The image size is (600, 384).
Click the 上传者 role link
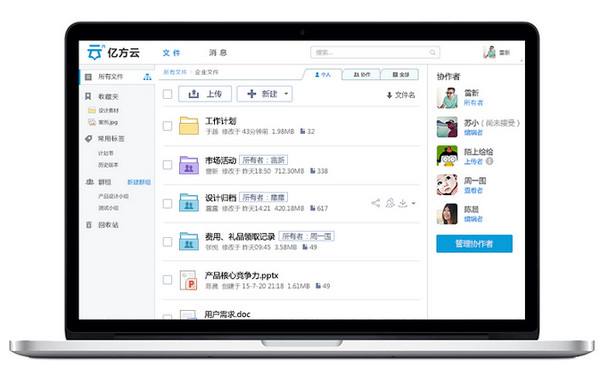(473, 161)
